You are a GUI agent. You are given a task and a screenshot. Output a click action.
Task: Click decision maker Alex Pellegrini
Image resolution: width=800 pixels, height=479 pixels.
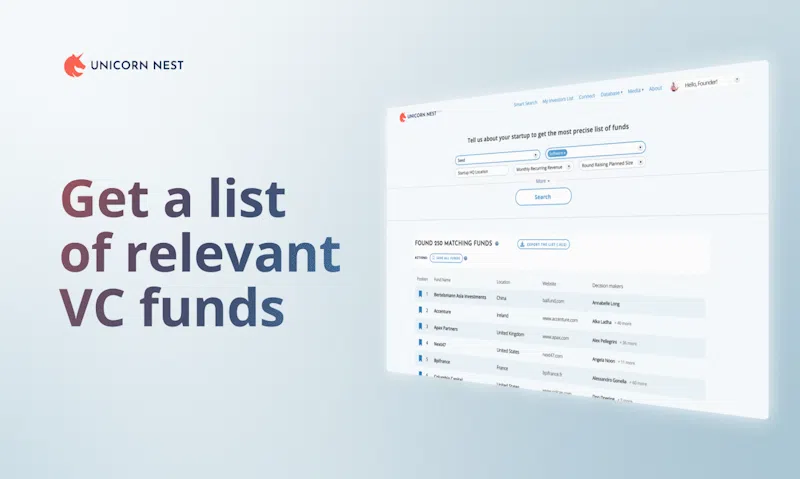[605, 341]
